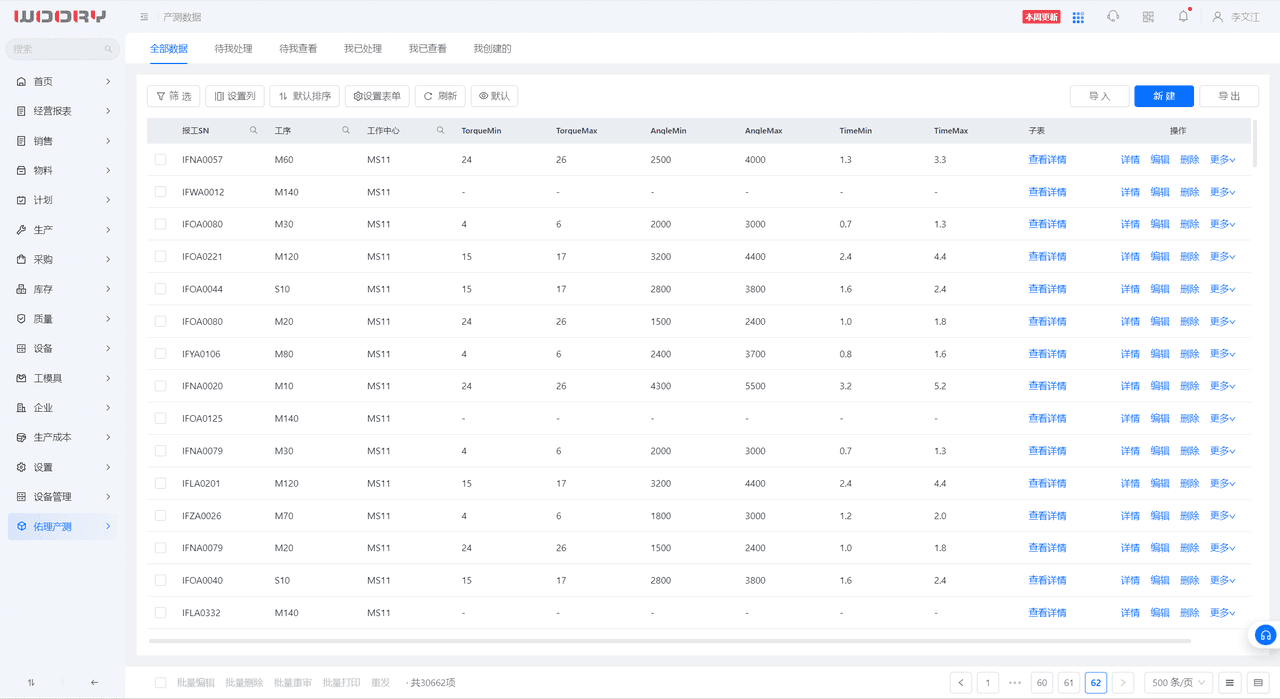The height and width of the screenshot is (699, 1280).
Task: Click the 刷新 refresh button
Action: 440,96
